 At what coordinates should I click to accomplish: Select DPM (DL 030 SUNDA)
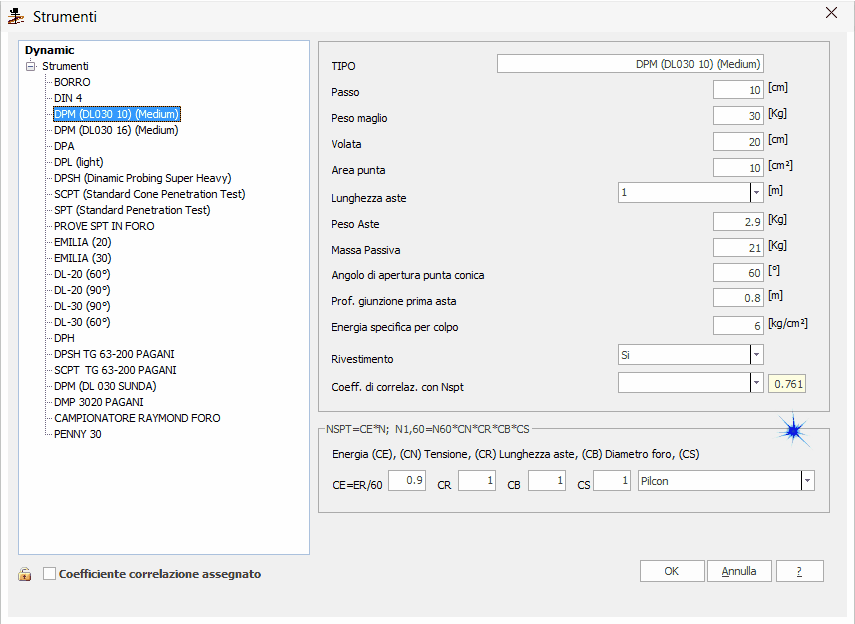coord(105,386)
